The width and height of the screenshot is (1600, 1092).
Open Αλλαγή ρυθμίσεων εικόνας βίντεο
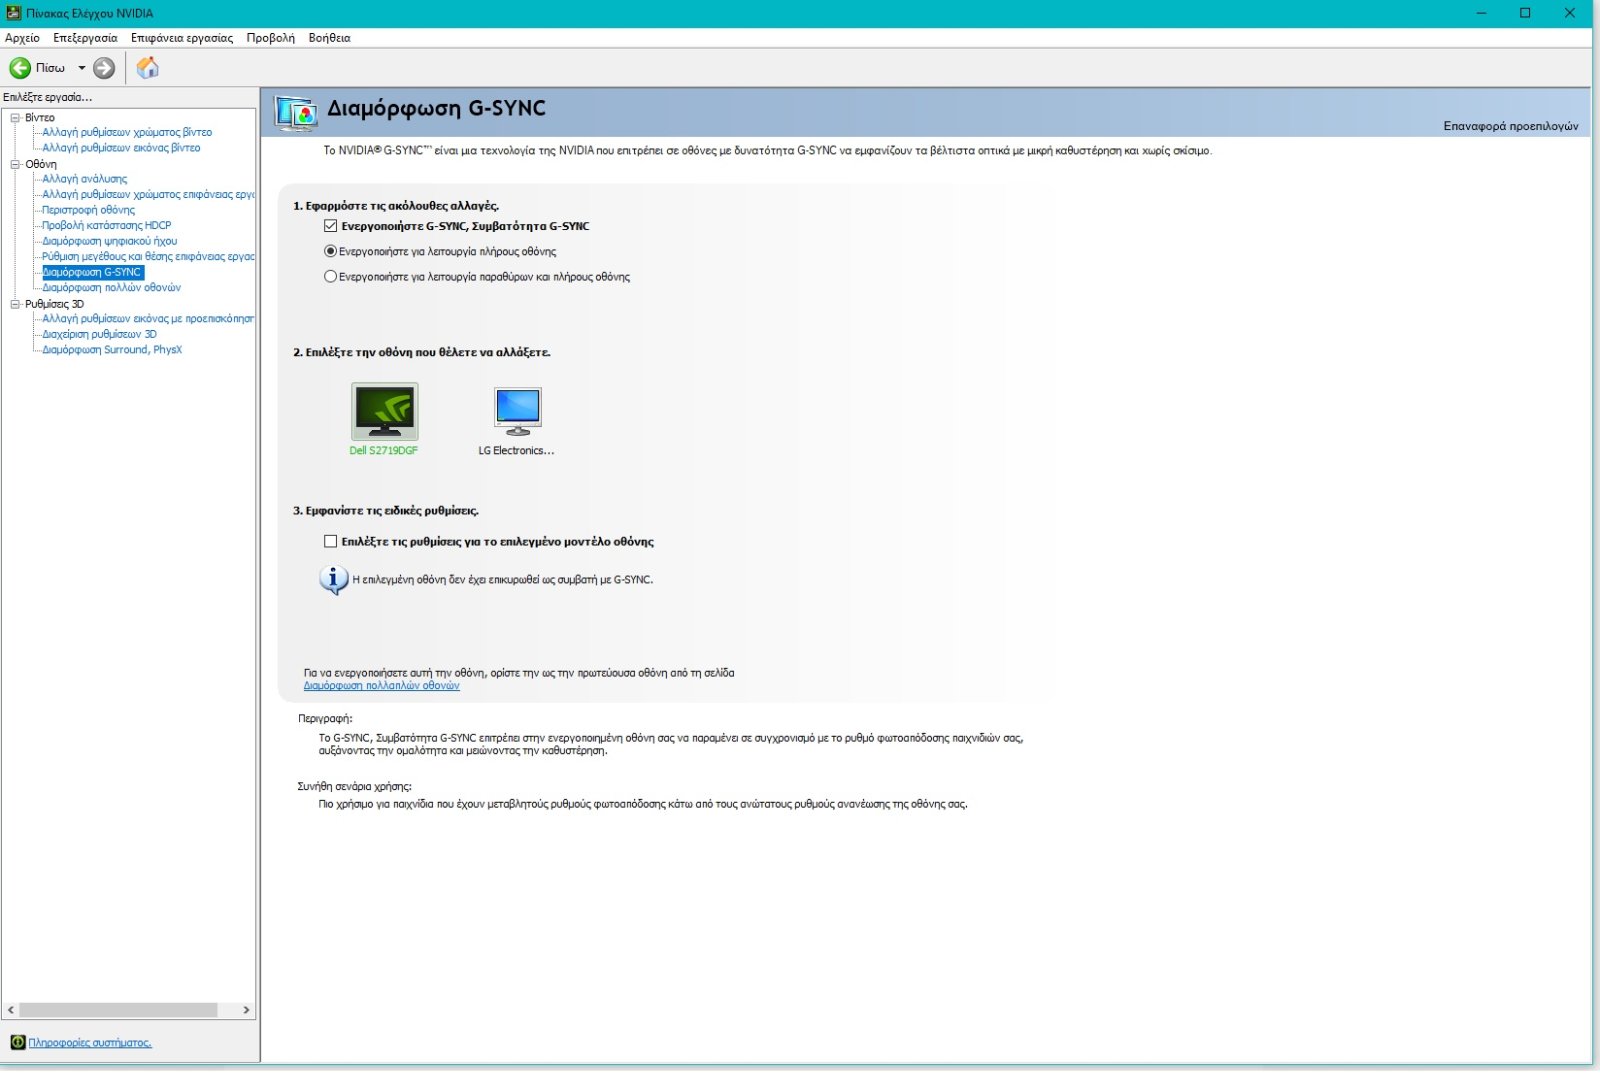pos(121,148)
